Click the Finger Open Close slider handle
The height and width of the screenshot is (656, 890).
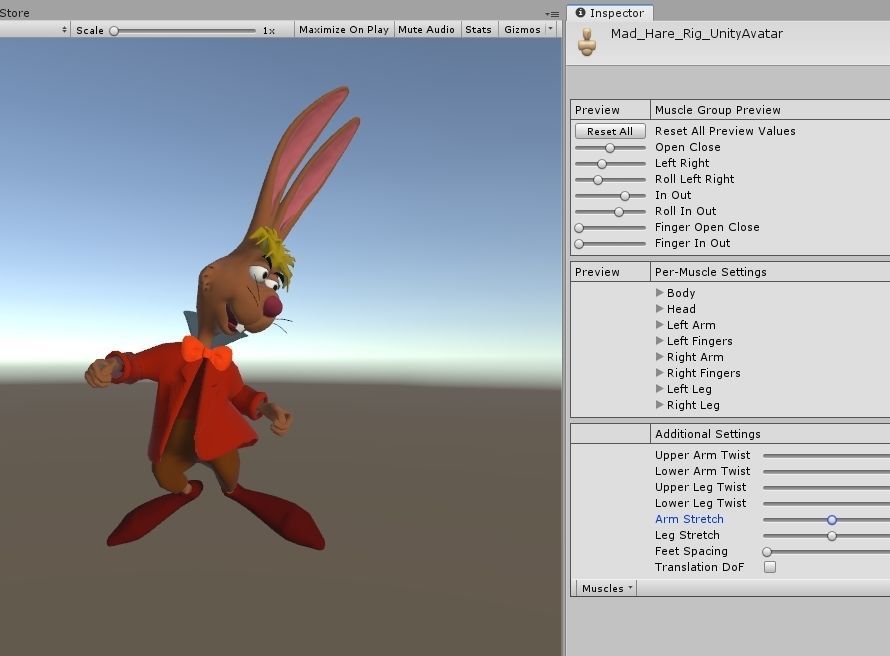coord(579,228)
